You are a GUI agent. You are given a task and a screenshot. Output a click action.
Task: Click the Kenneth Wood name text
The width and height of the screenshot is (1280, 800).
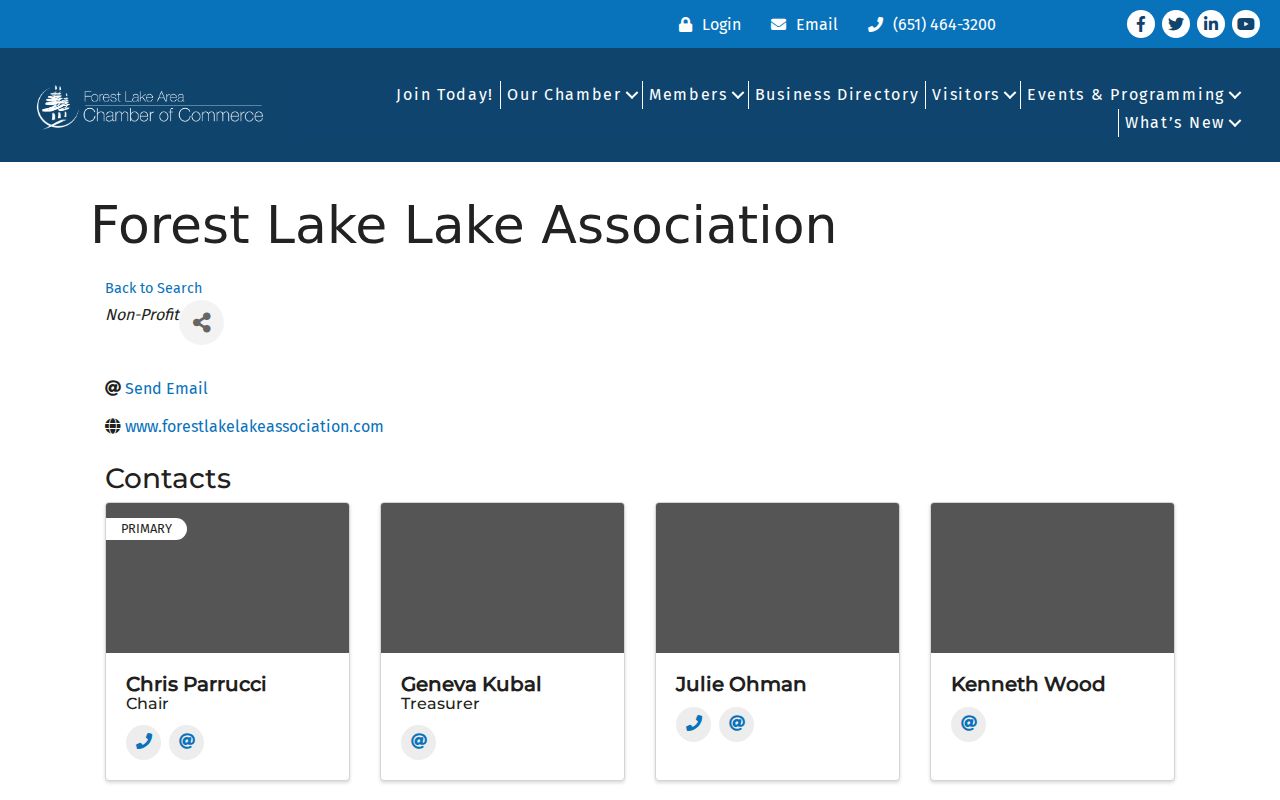click(x=1028, y=684)
